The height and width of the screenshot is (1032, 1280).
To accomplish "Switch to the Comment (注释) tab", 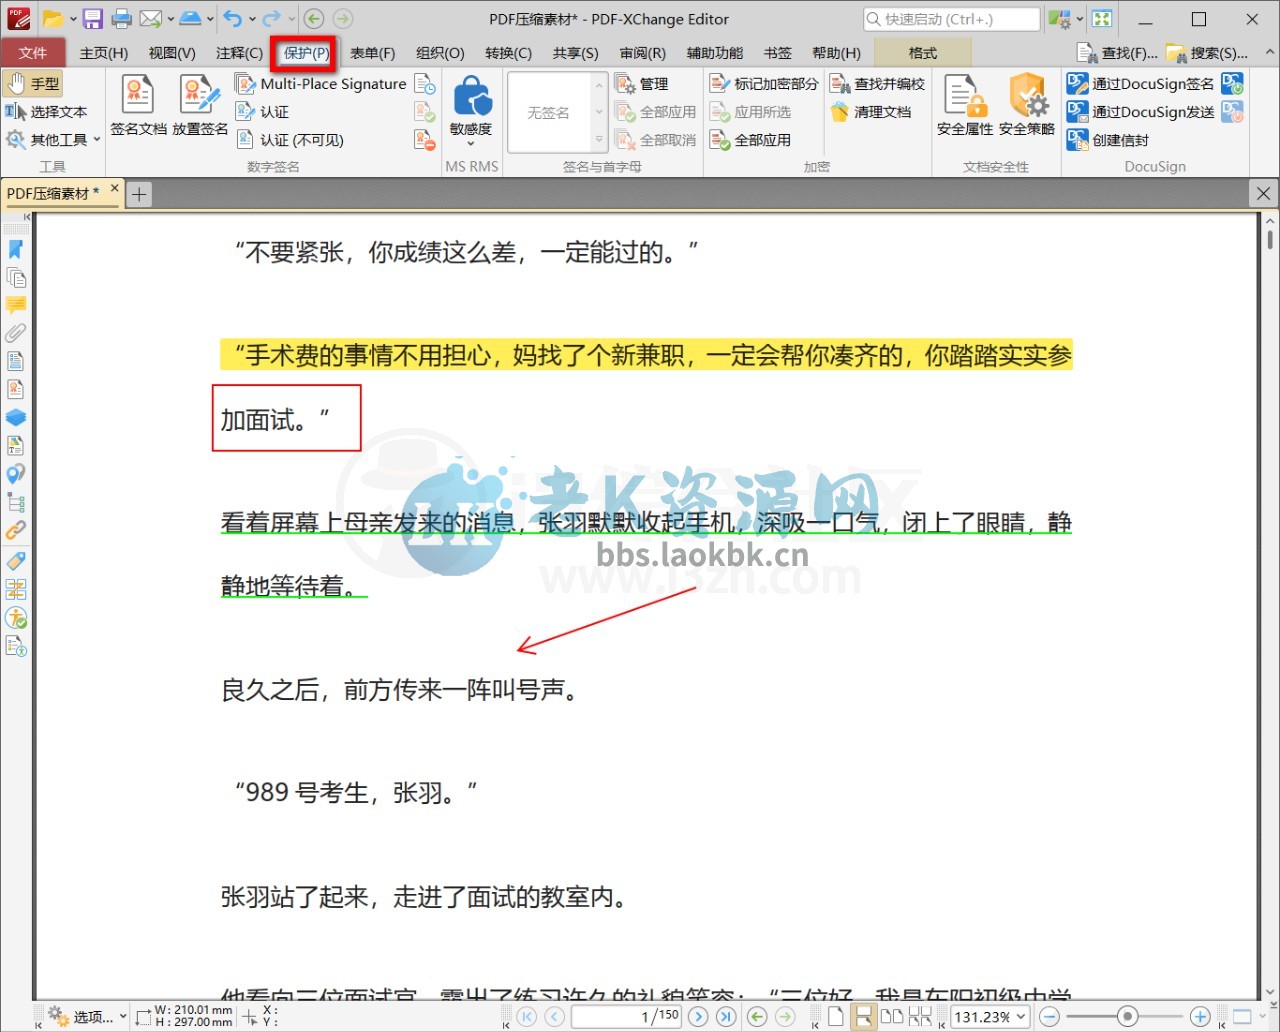I will click(x=239, y=53).
